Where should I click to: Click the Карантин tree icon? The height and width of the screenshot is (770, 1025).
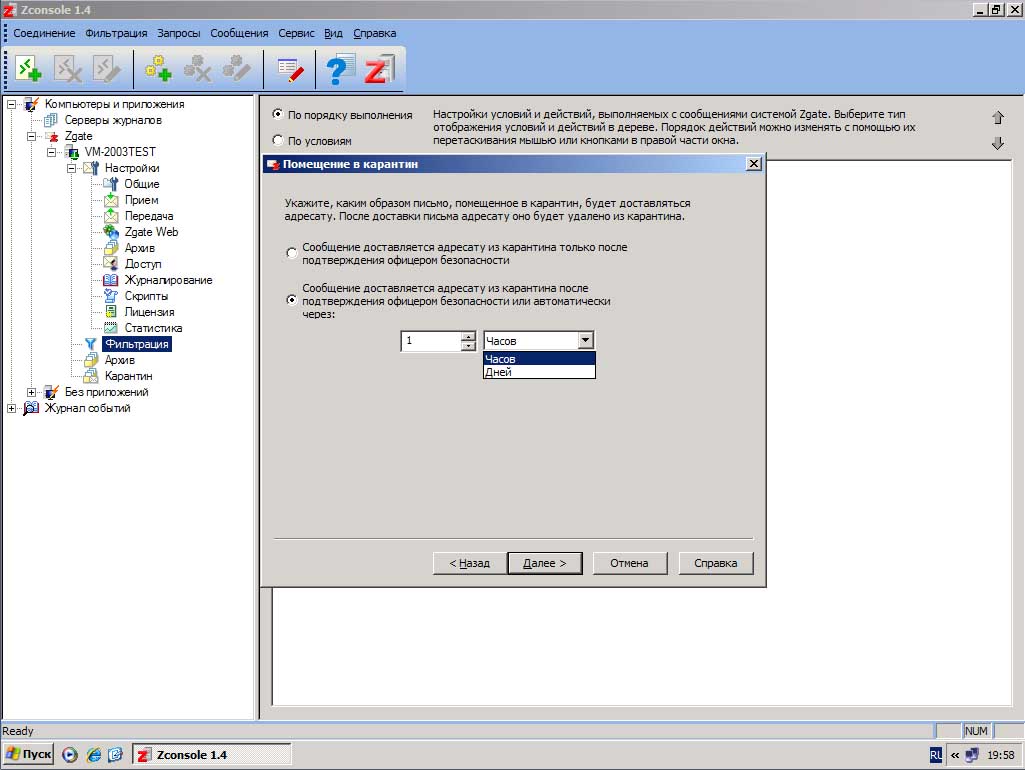tap(91, 377)
